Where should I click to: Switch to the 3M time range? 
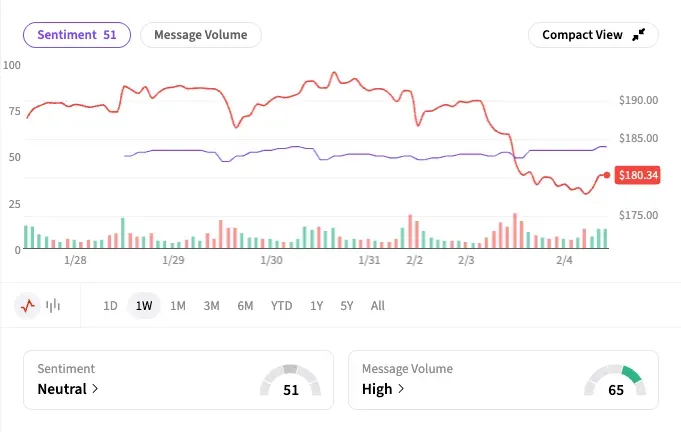coord(211,306)
